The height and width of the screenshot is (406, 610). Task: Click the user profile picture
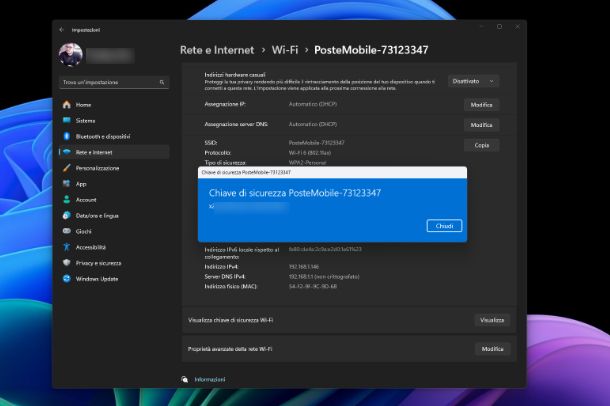pyautogui.click(x=71, y=54)
